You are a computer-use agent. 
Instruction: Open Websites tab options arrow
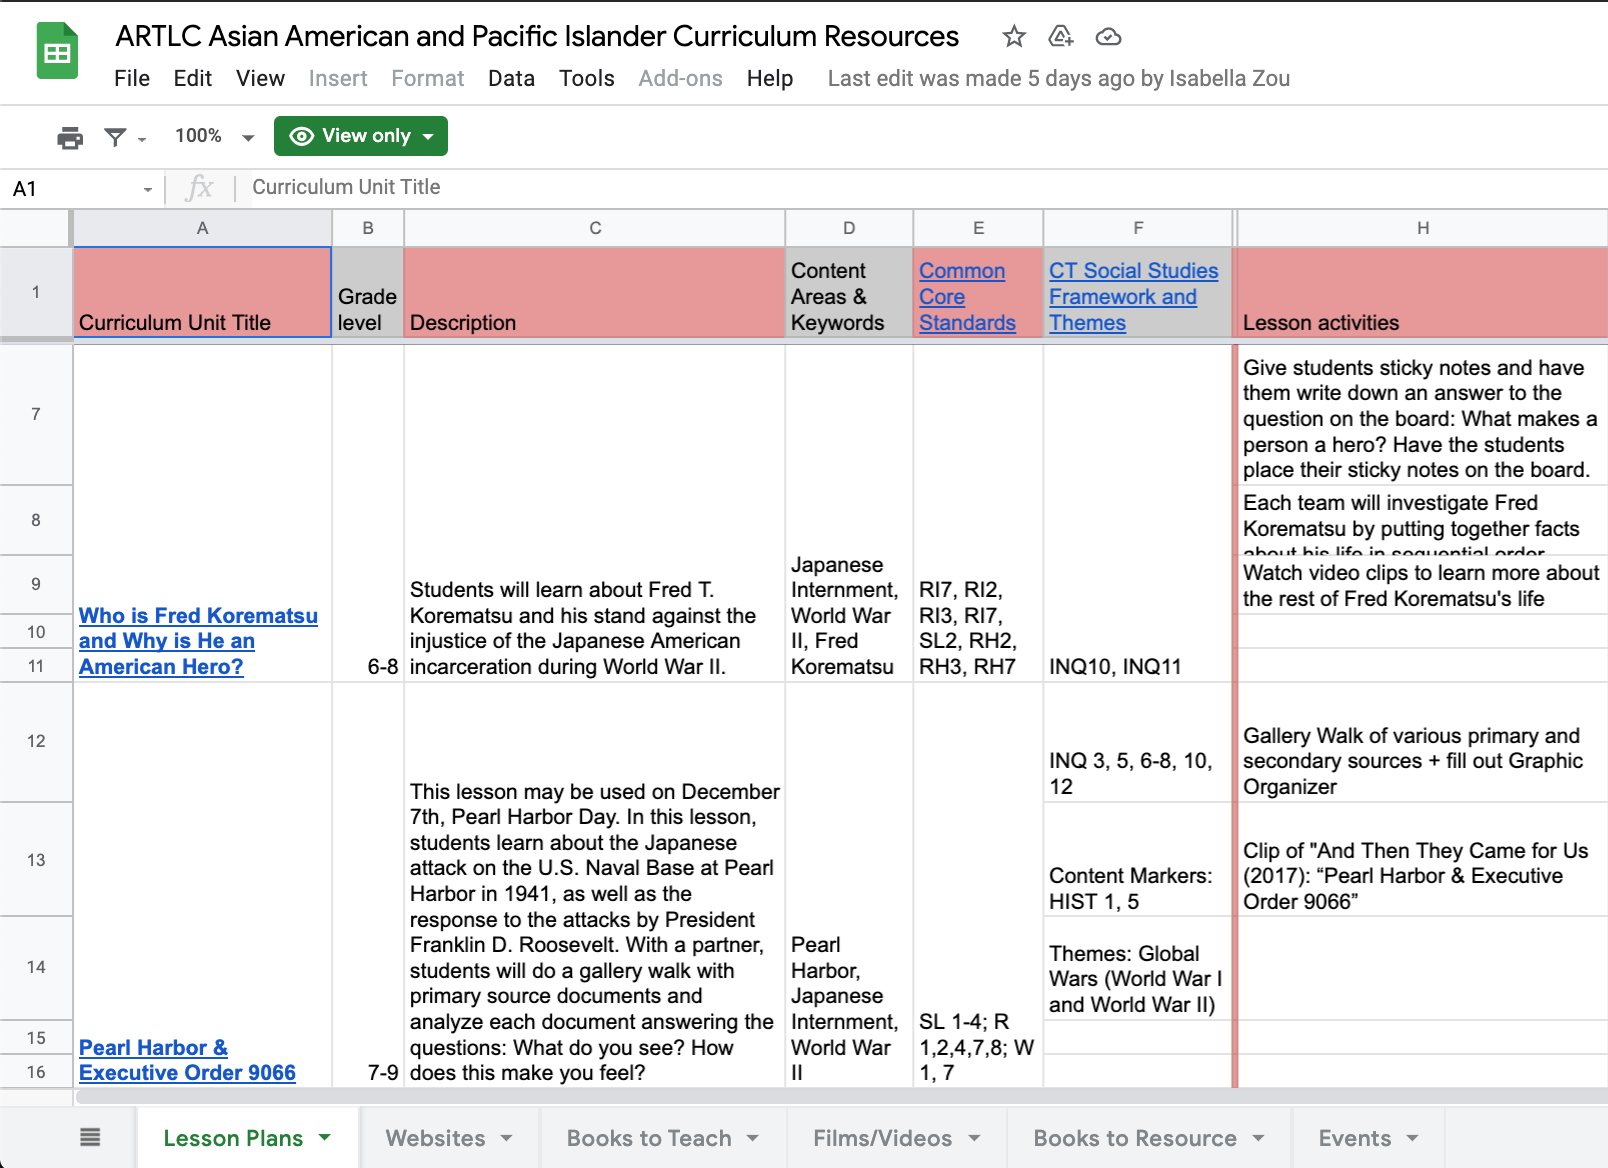click(x=506, y=1138)
